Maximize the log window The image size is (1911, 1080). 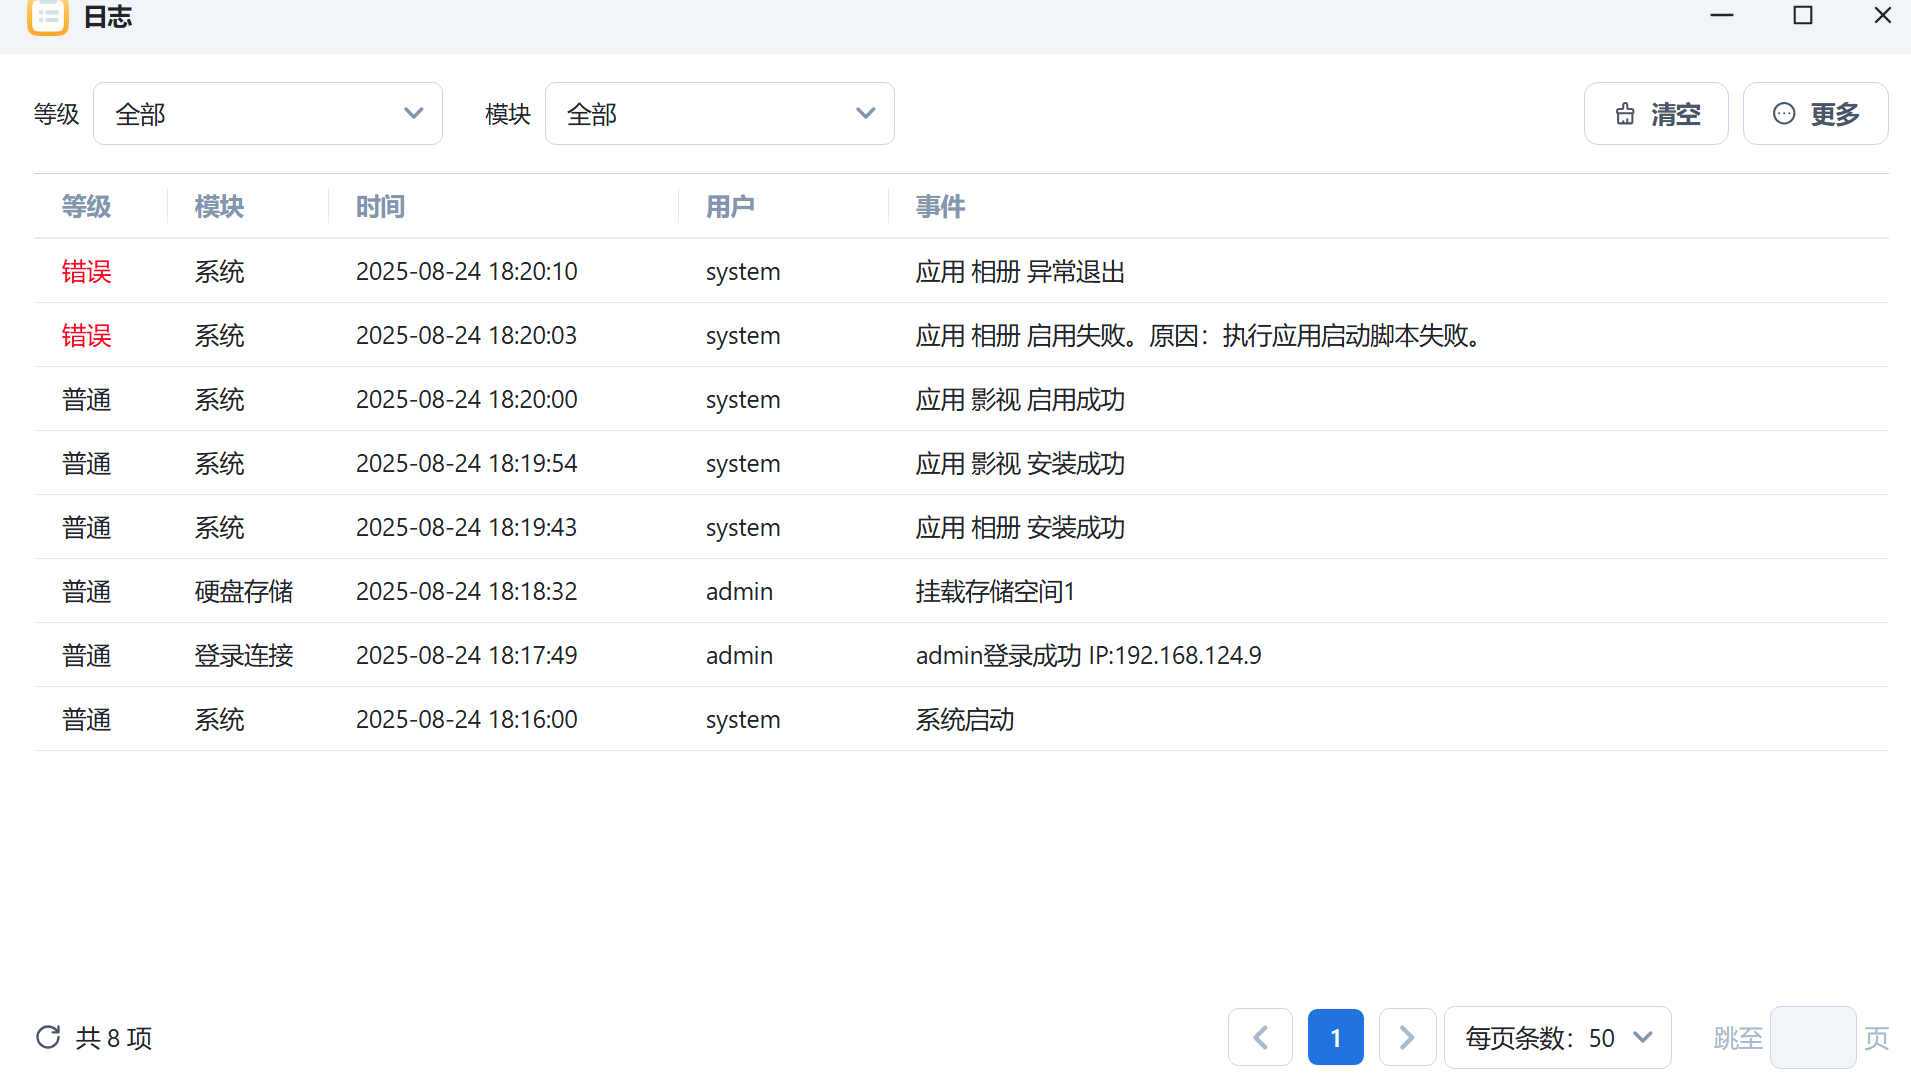pyautogui.click(x=1802, y=16)
